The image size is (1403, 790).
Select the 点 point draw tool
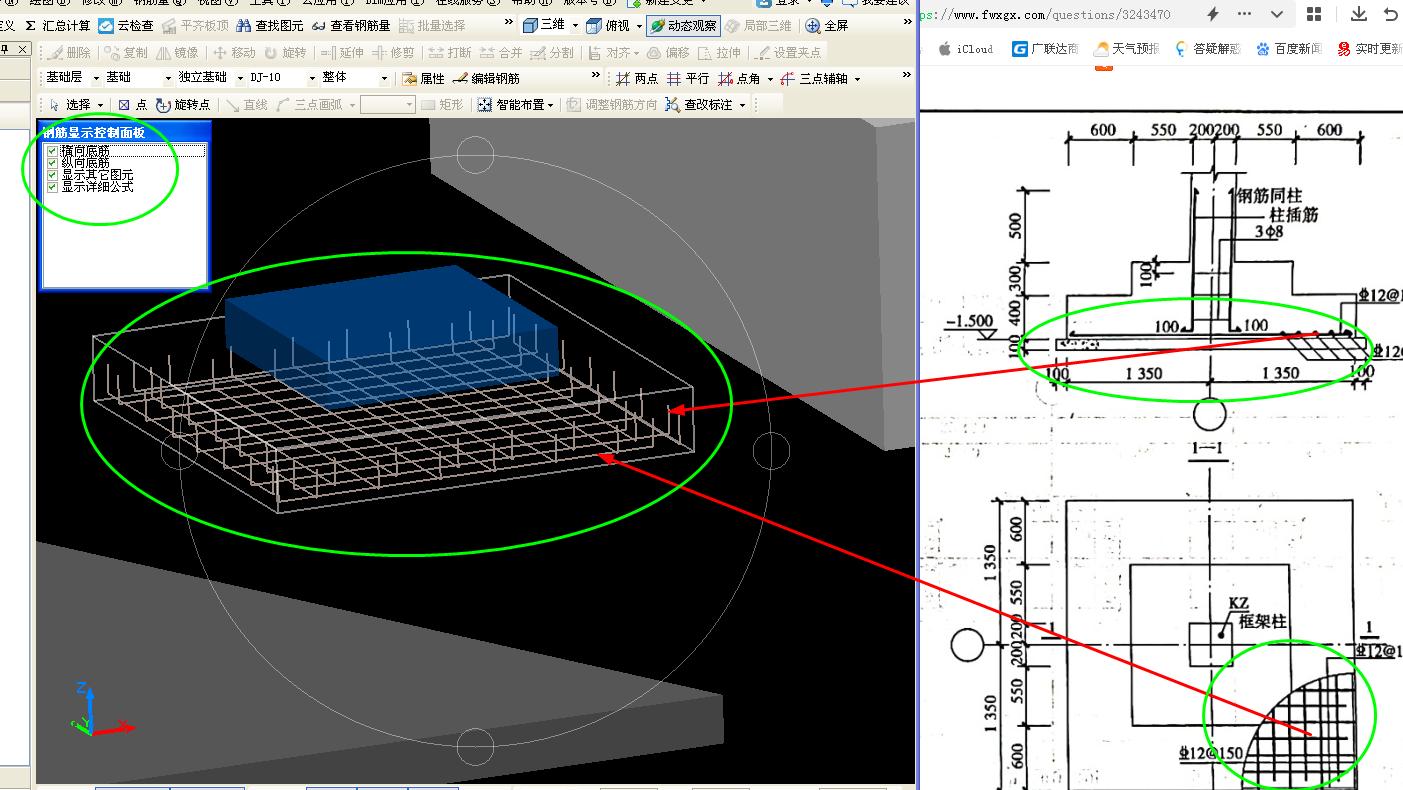pyautogui.click(x=132, y=104)
